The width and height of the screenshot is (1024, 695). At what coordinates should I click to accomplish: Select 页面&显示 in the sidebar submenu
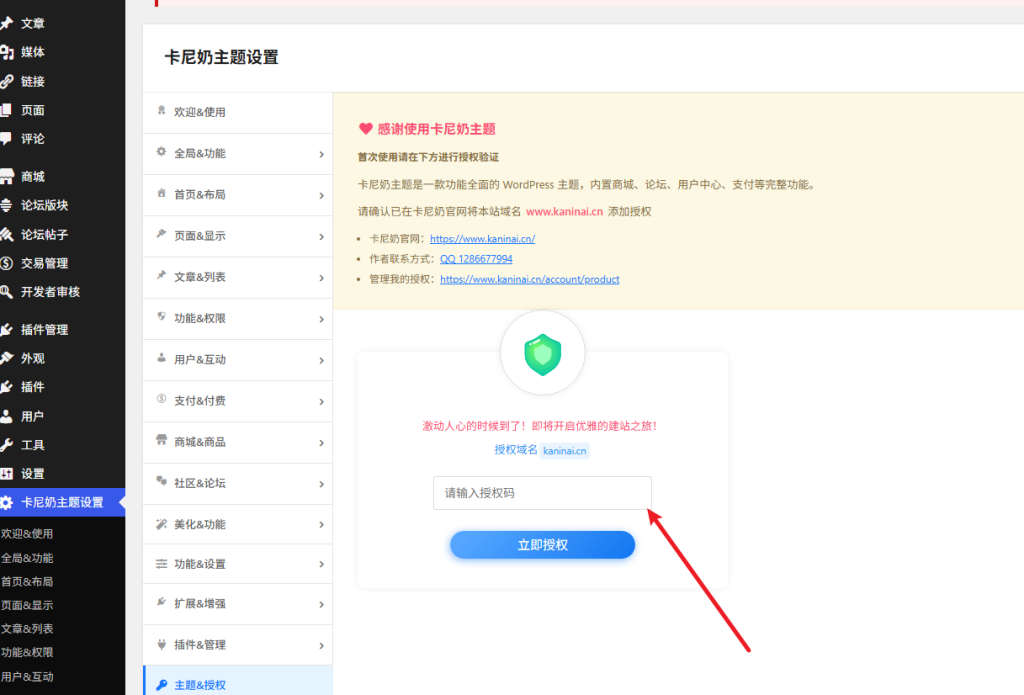[x=27, y=605]
